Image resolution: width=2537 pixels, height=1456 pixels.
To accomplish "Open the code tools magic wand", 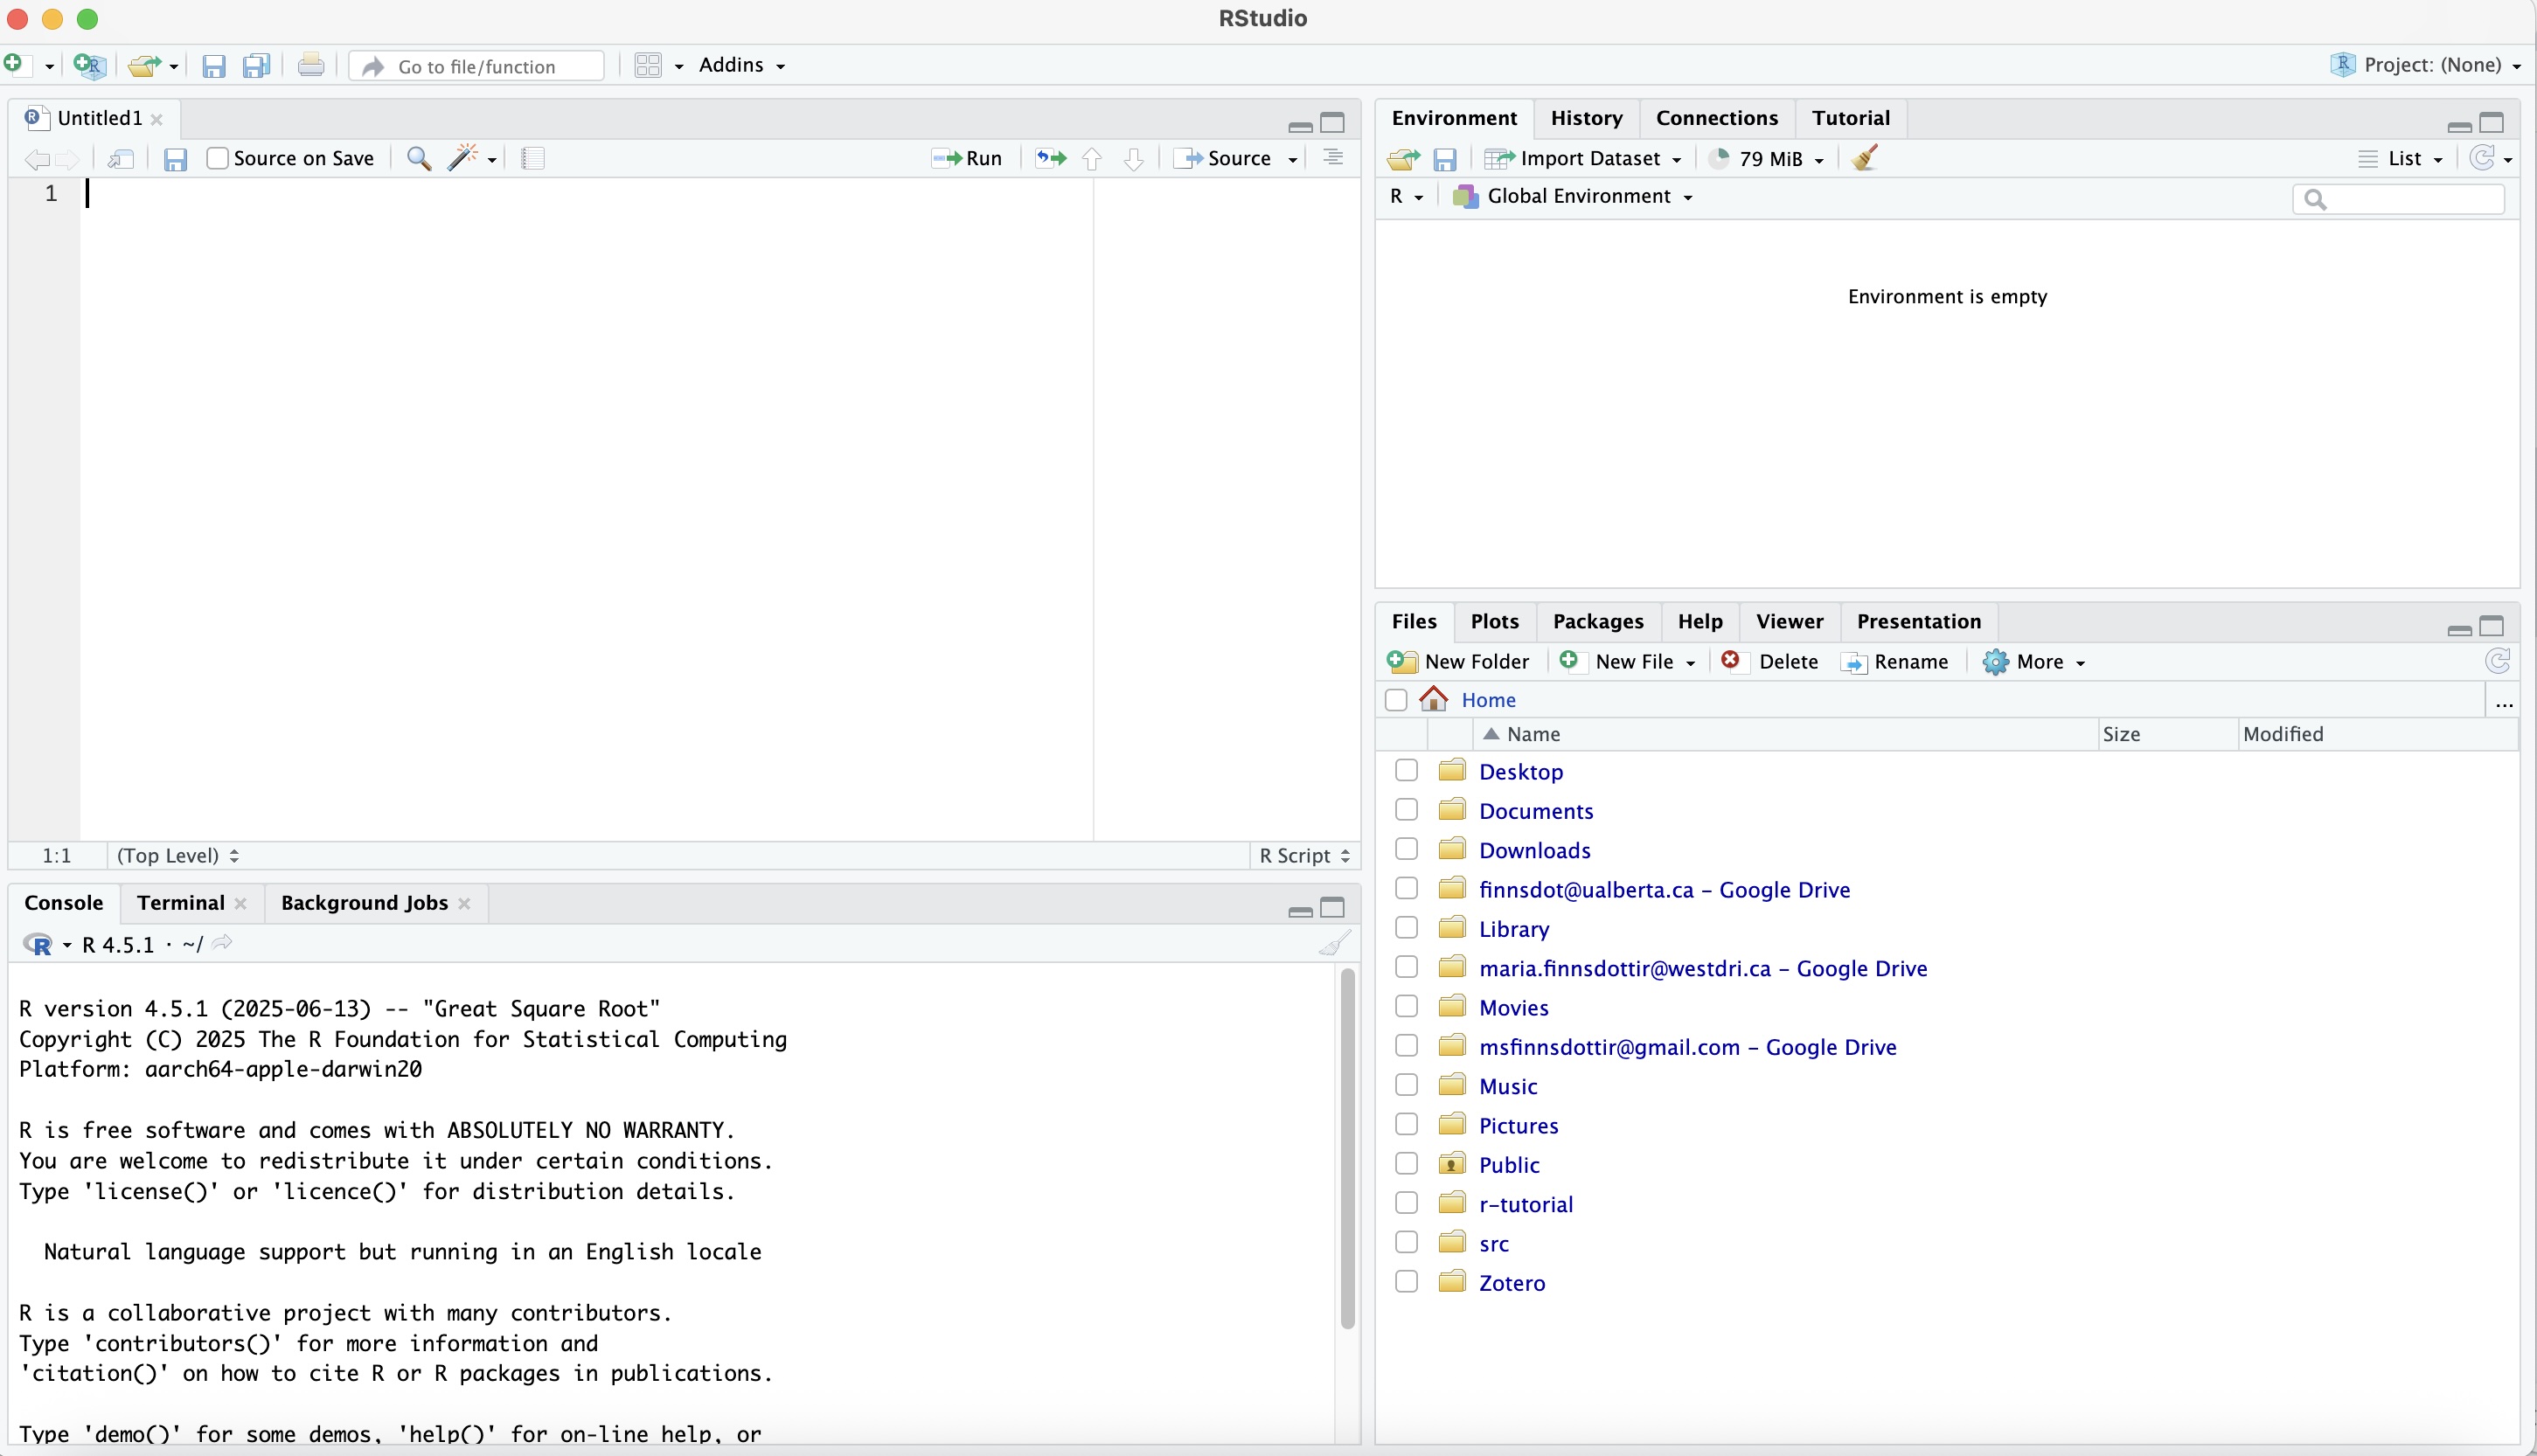I will (462, 157).
